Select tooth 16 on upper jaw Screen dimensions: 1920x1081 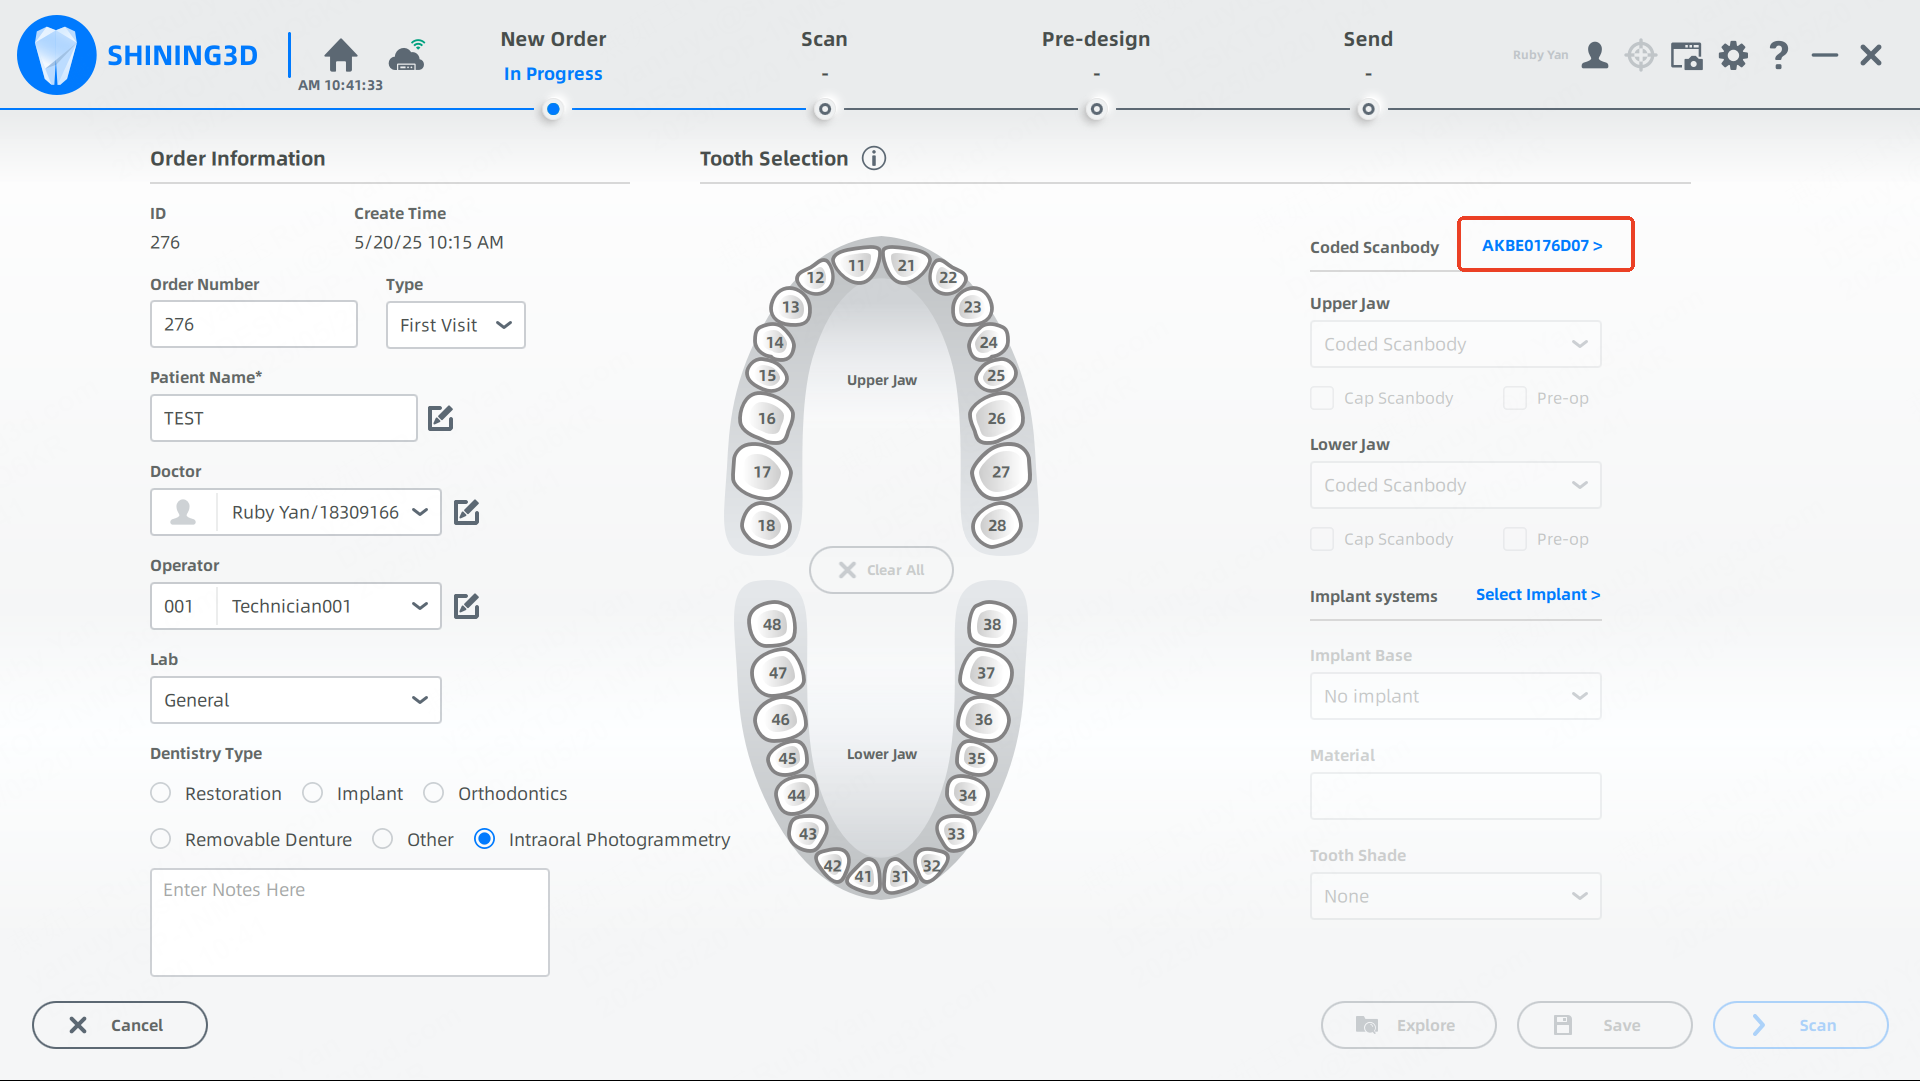[767, 418]
